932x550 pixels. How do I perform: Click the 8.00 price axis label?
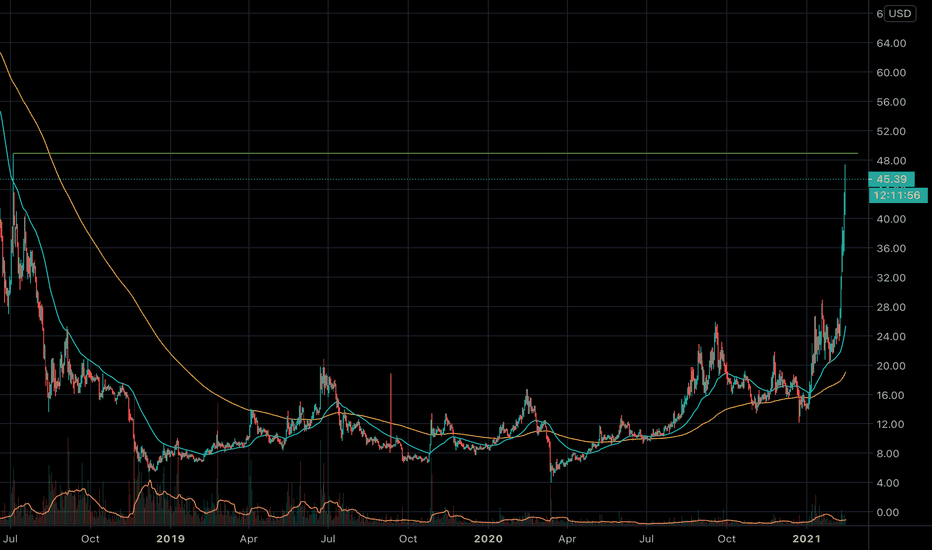coord(888,453)
